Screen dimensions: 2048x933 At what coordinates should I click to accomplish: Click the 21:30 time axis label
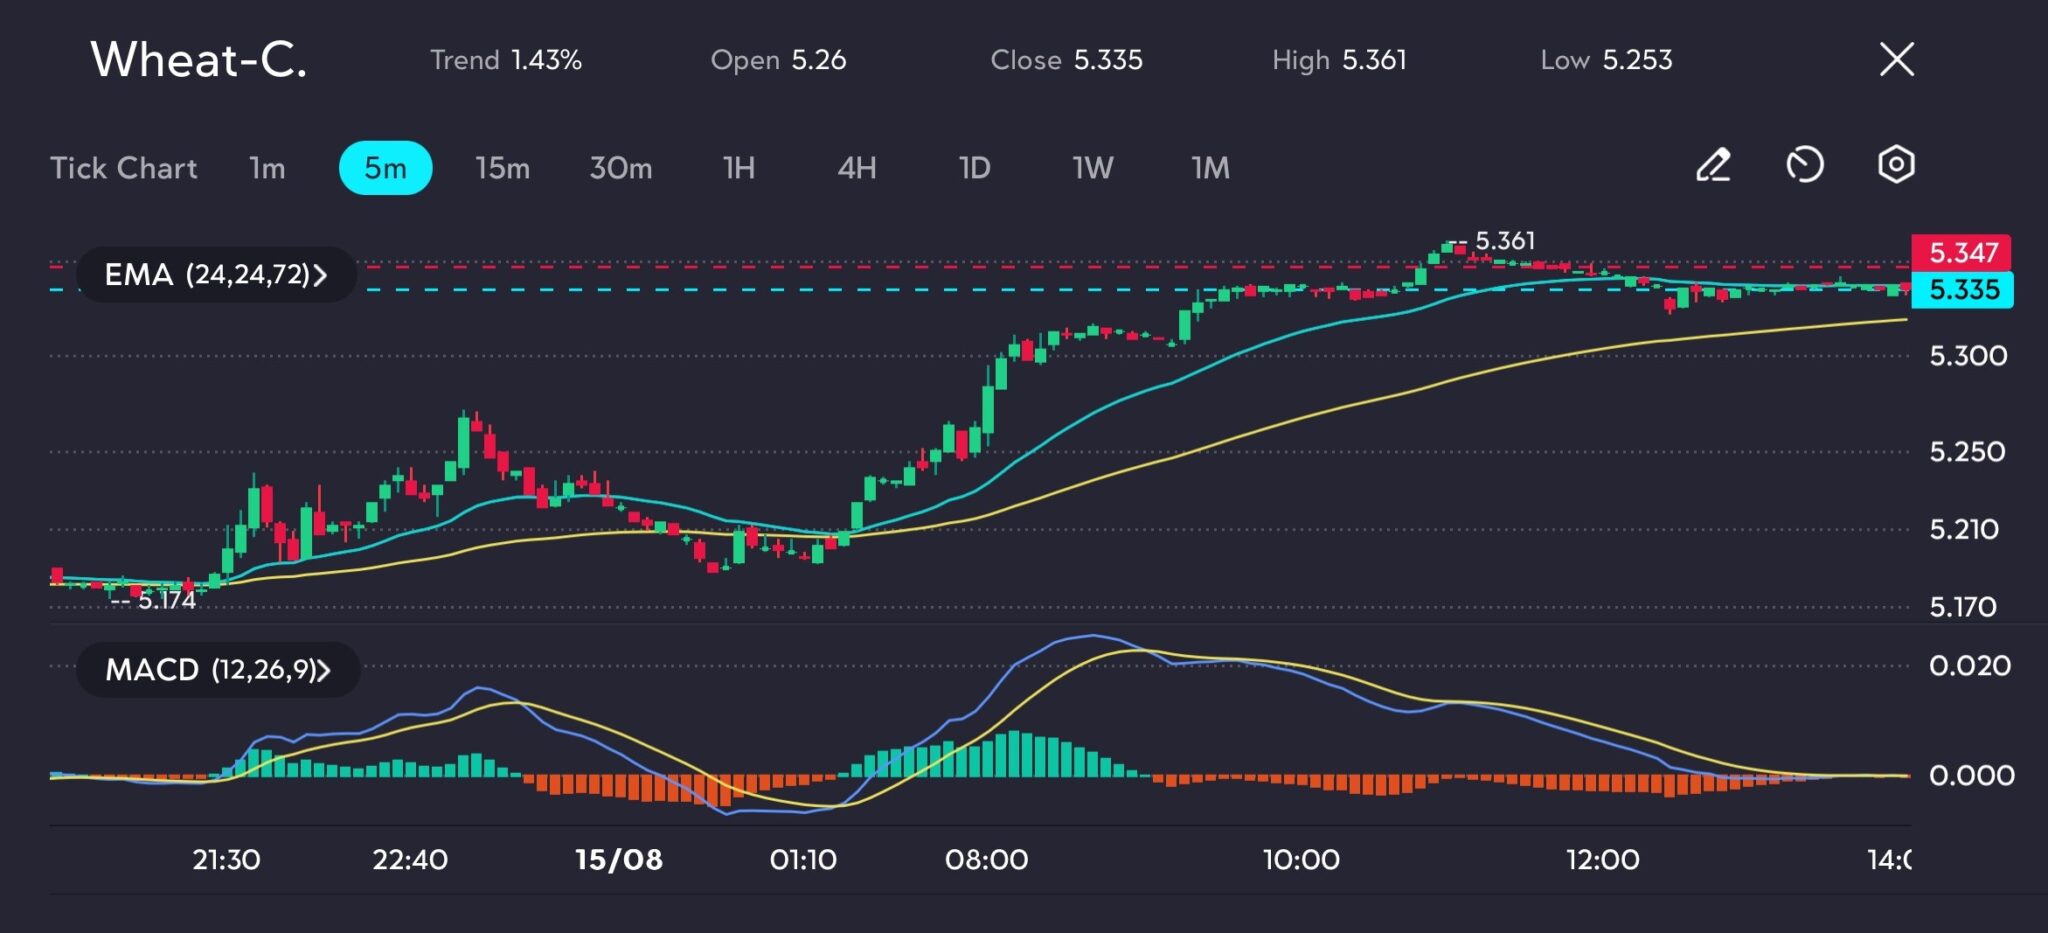click(x=226, y=860)
